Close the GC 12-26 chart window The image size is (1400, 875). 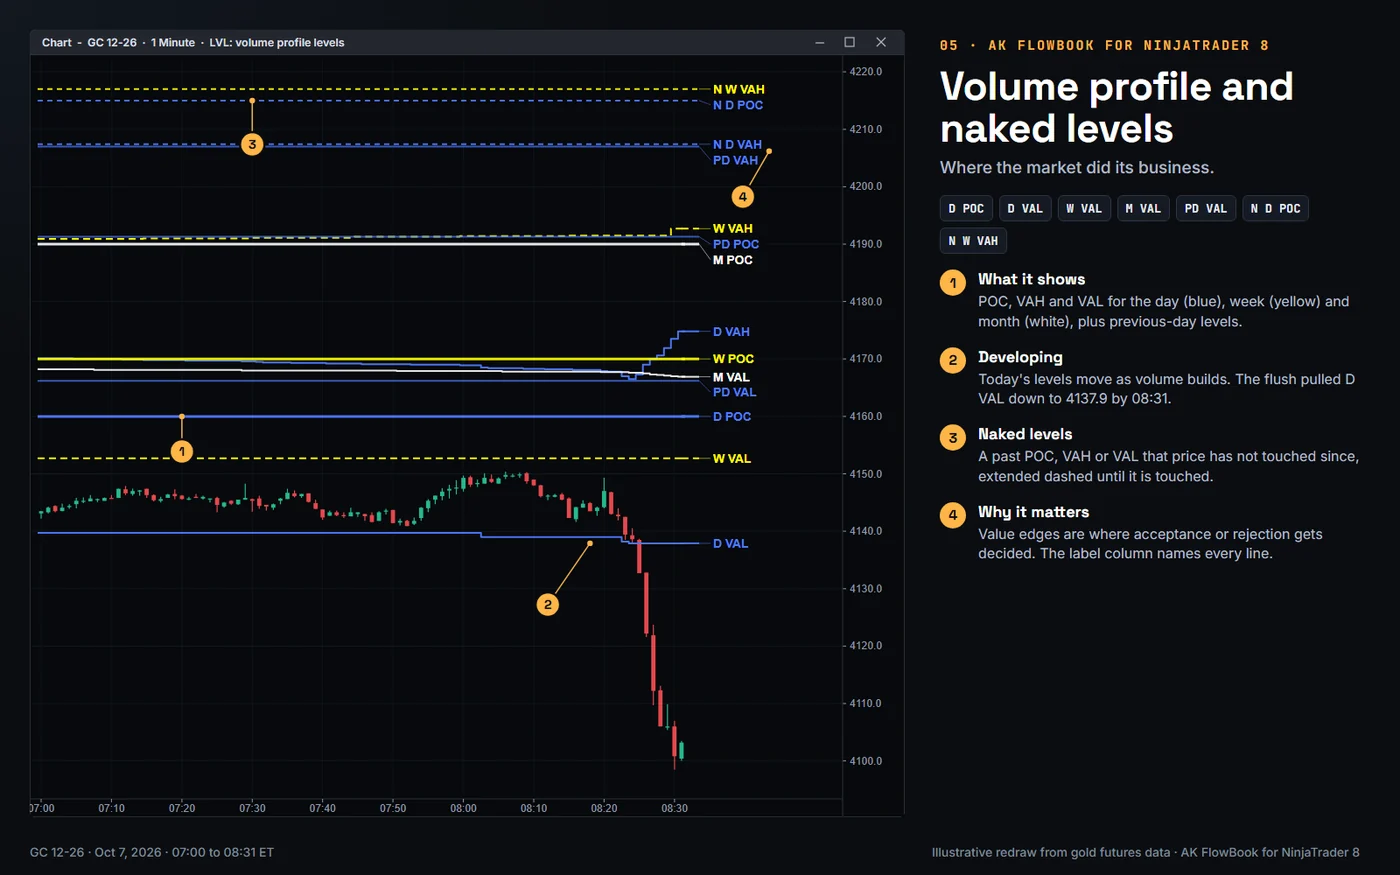pos(880,42)
